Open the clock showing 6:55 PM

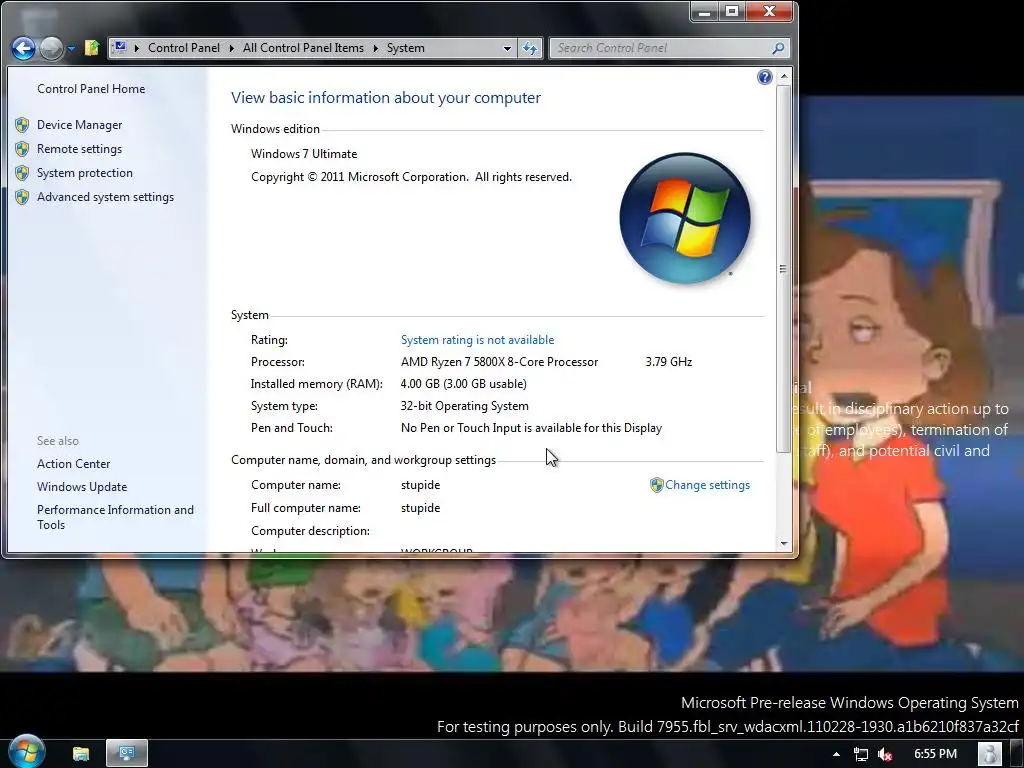click(x=935, y=754)
